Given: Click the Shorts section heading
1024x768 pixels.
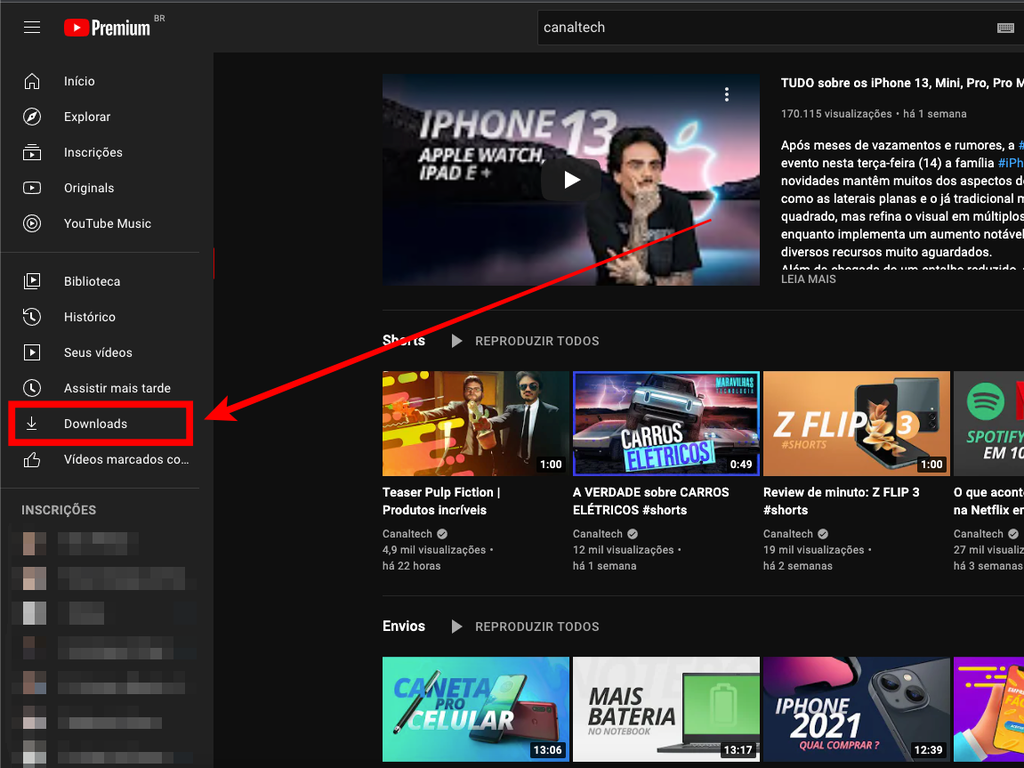Looking at the screenshot, I should [x=404, y=340].
